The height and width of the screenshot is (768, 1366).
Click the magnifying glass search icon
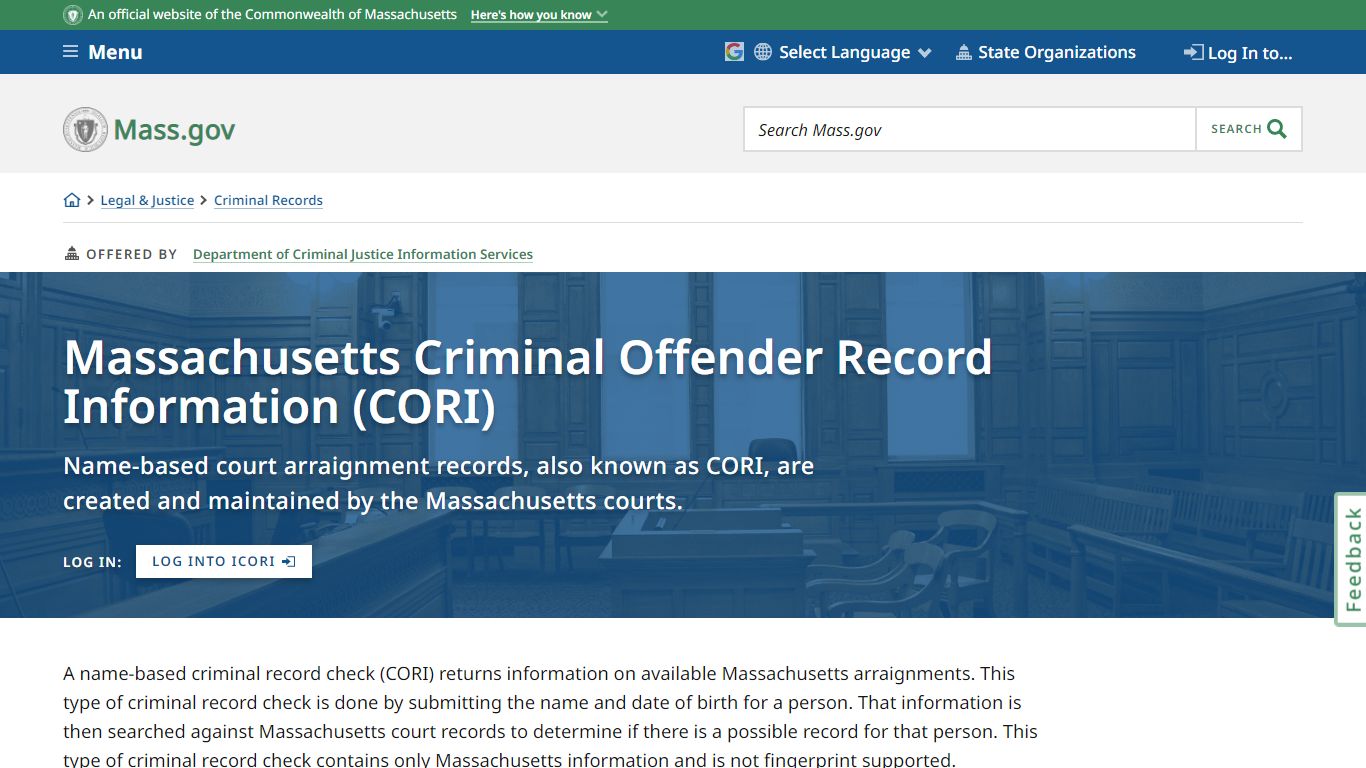click(1276, 128)
